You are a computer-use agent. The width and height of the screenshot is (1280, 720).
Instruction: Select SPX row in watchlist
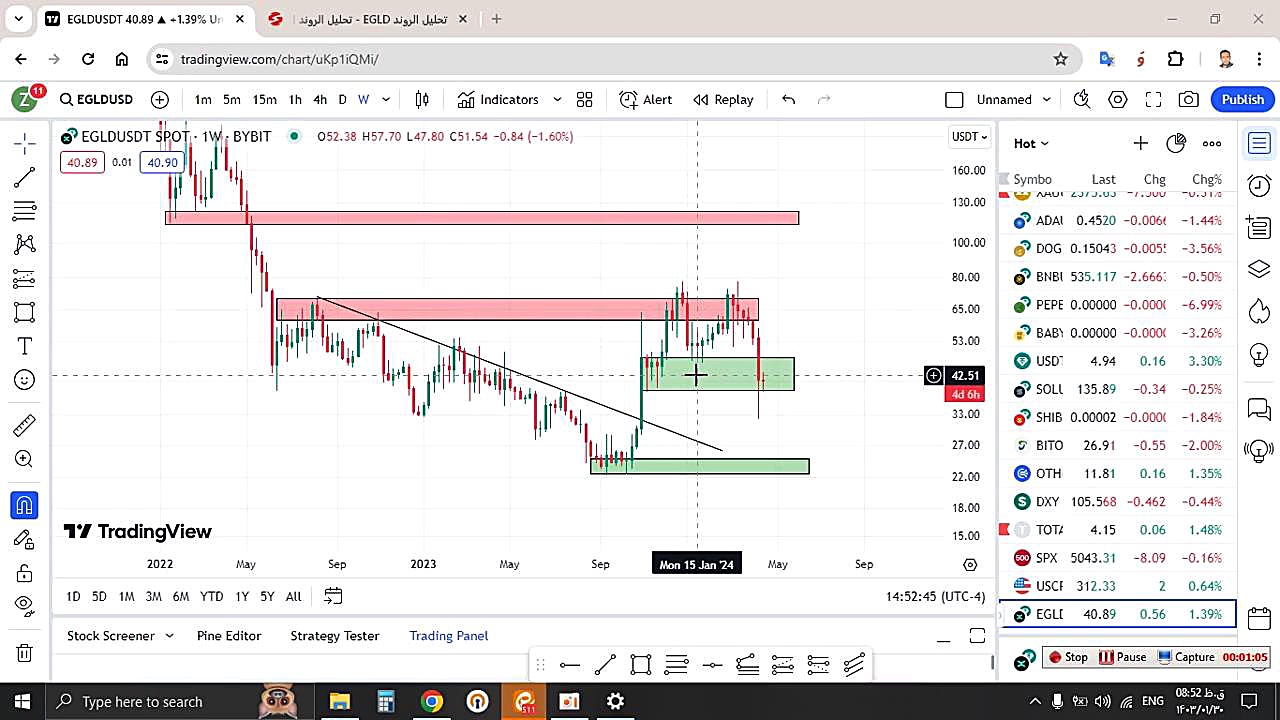[x=1118, y=557]
